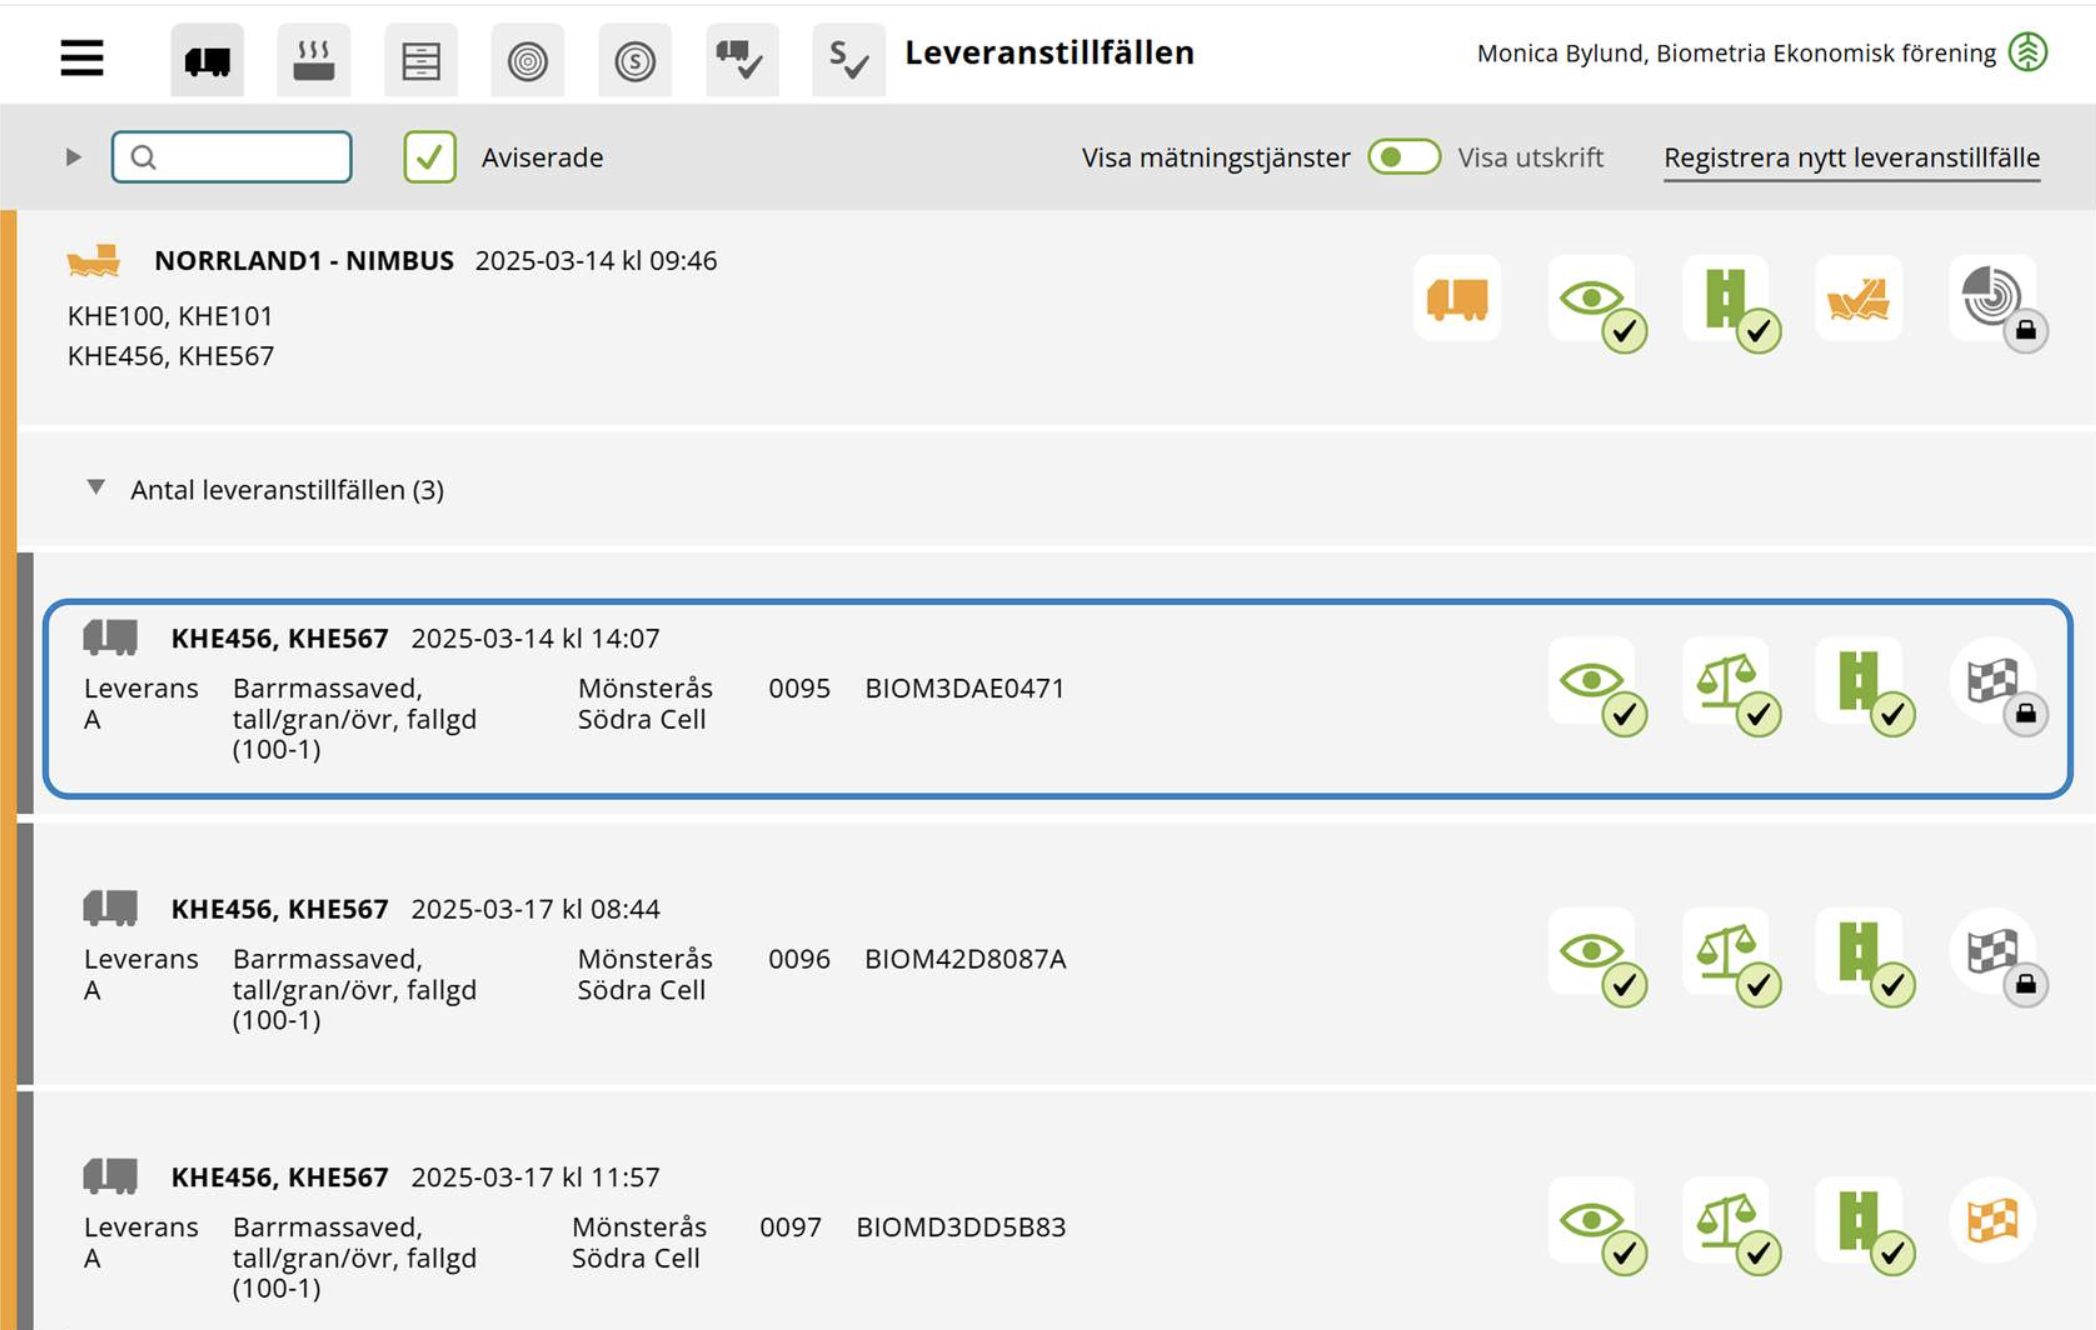Click the date 2025-03-17 kl 11:57
Screen dimensions: 2096x1330
click(x=535, y=1177)
